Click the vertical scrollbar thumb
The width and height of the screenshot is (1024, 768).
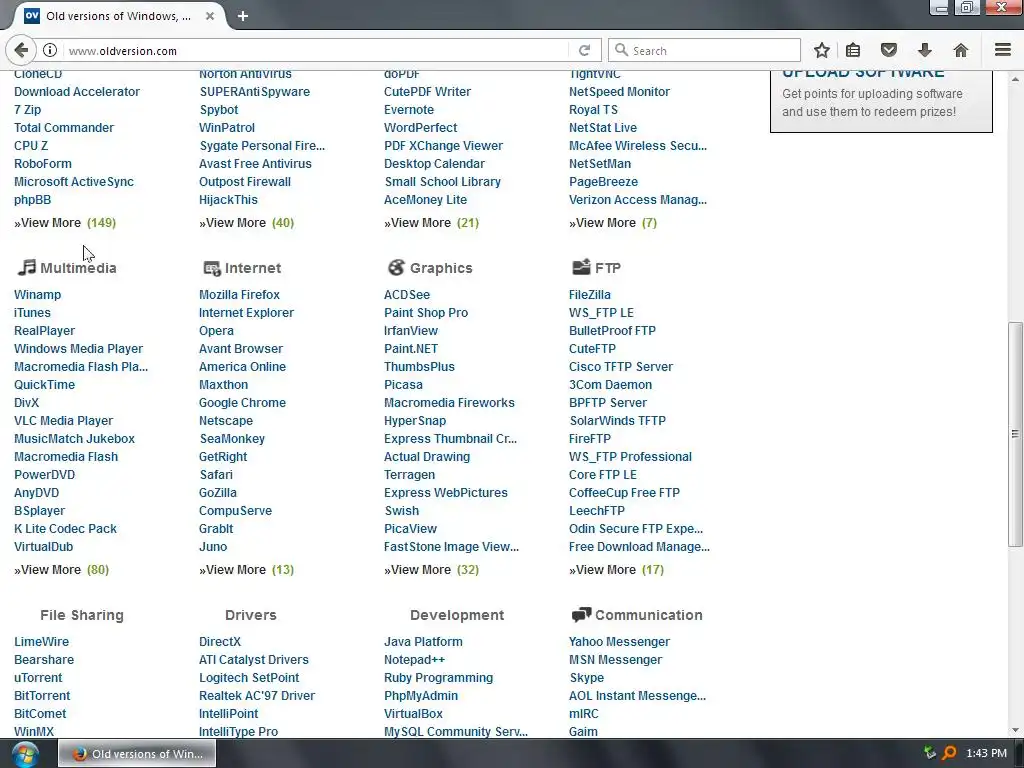point(1015,434)
